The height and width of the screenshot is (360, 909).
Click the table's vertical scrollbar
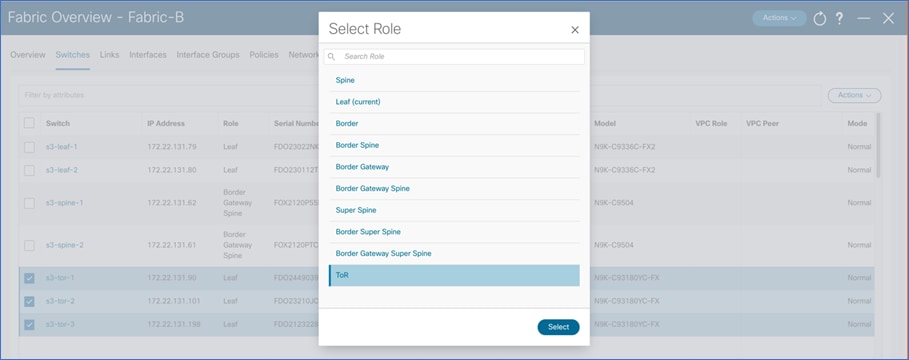[878, 146]
